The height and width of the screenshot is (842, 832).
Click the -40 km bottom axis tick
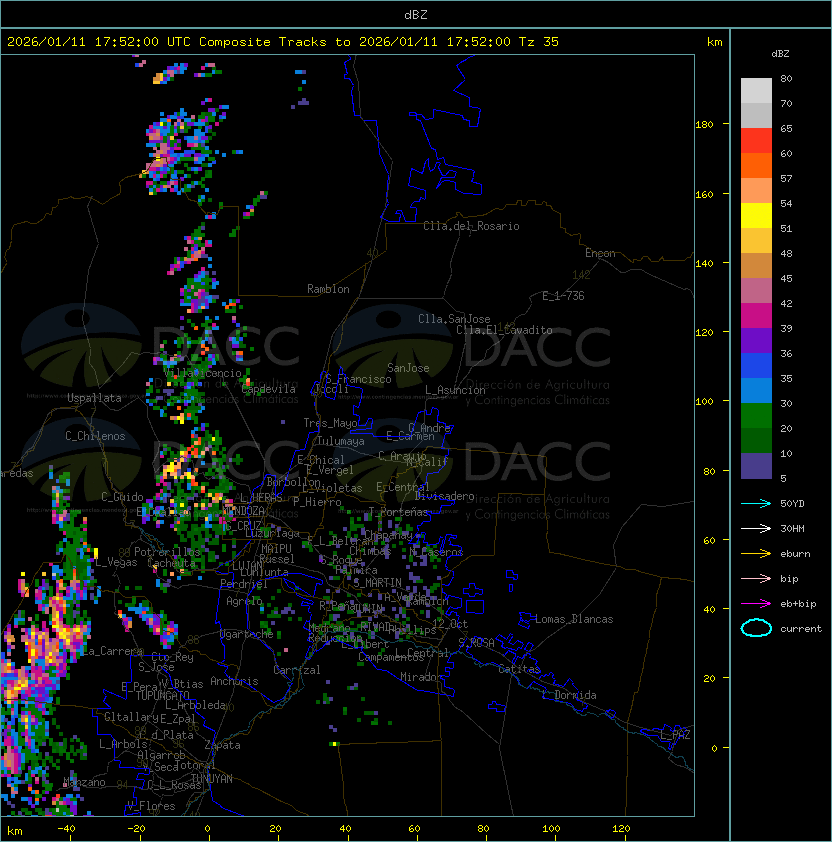point(66,829)
